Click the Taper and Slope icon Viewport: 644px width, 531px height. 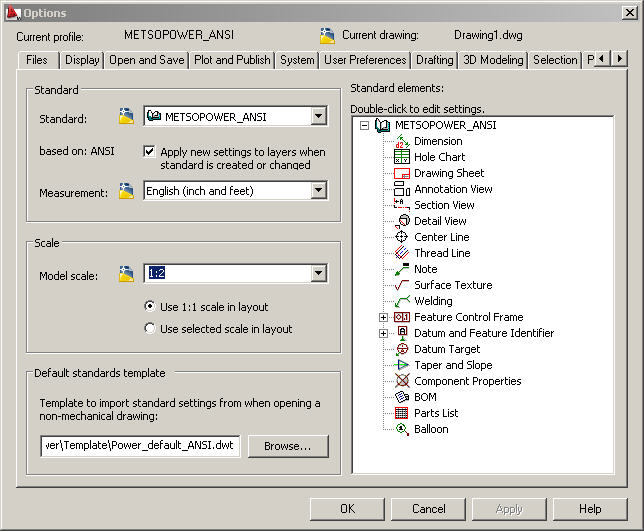(x=402, y=365)
